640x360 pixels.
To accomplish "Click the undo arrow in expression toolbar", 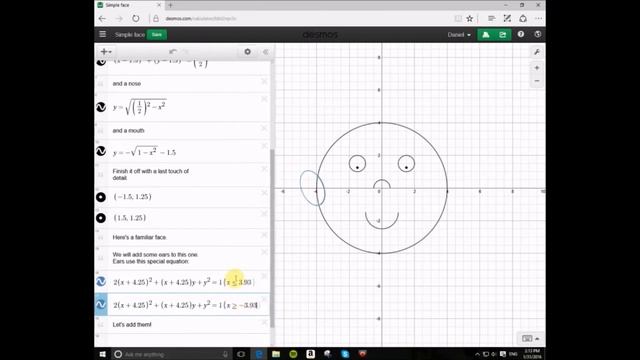I will click(173, 52).
